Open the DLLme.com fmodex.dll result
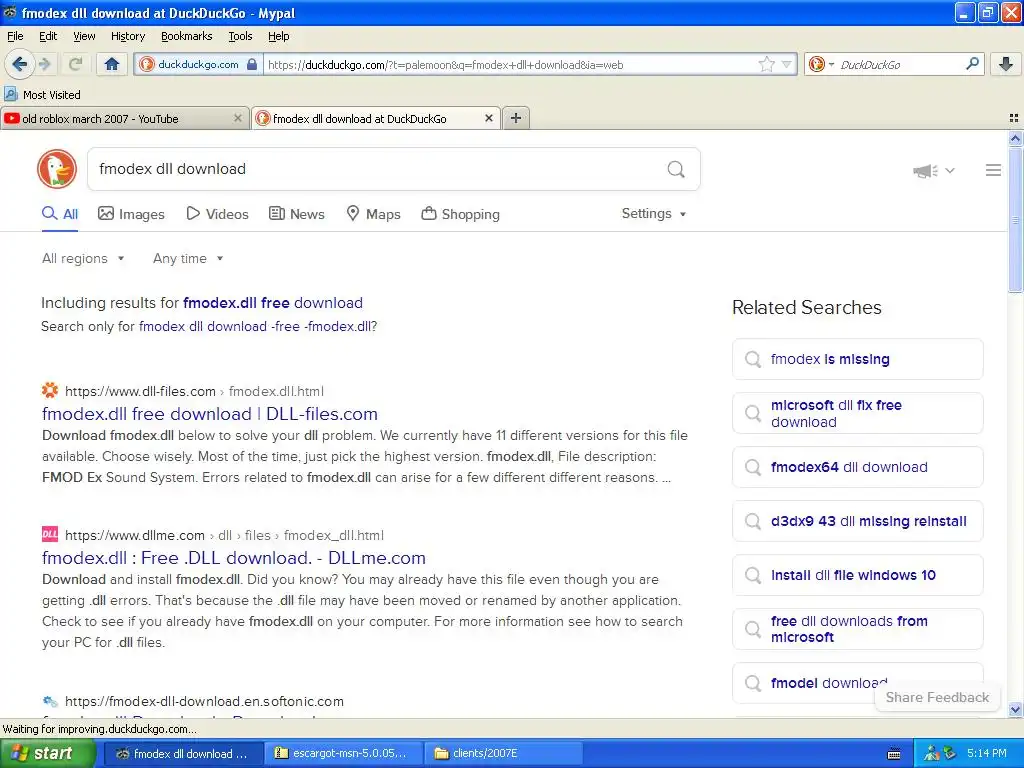This screenshot has height=768, width=1024. click(x=234, y=558)
